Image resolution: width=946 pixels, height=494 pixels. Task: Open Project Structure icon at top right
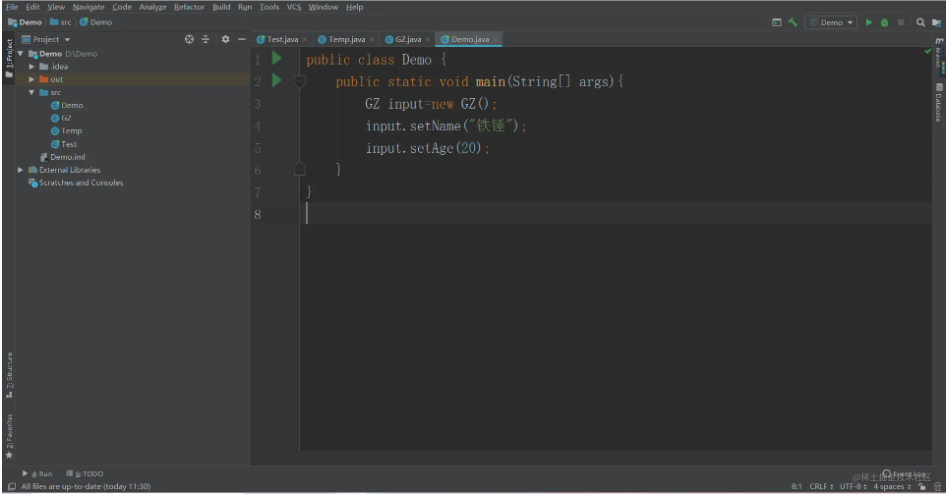click(x=936, y=22)
